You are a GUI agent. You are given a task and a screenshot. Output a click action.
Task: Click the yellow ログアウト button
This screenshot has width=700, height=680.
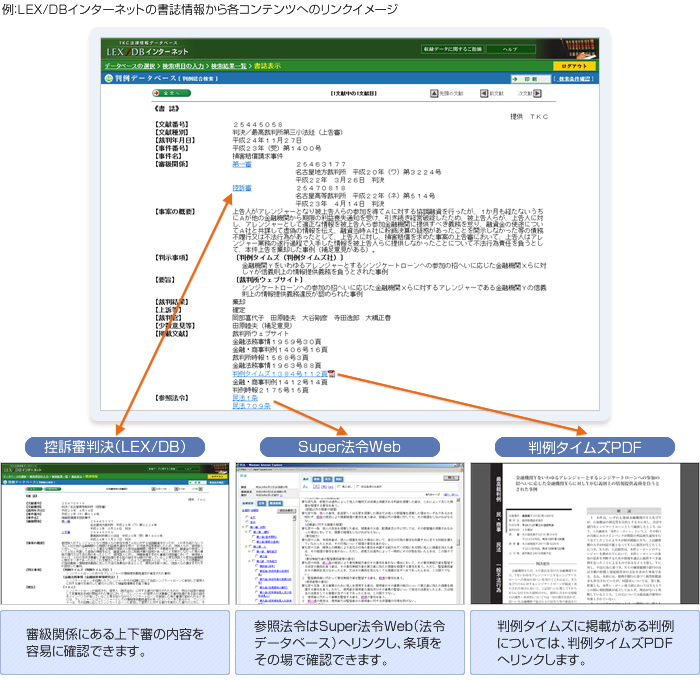point(574,66)
